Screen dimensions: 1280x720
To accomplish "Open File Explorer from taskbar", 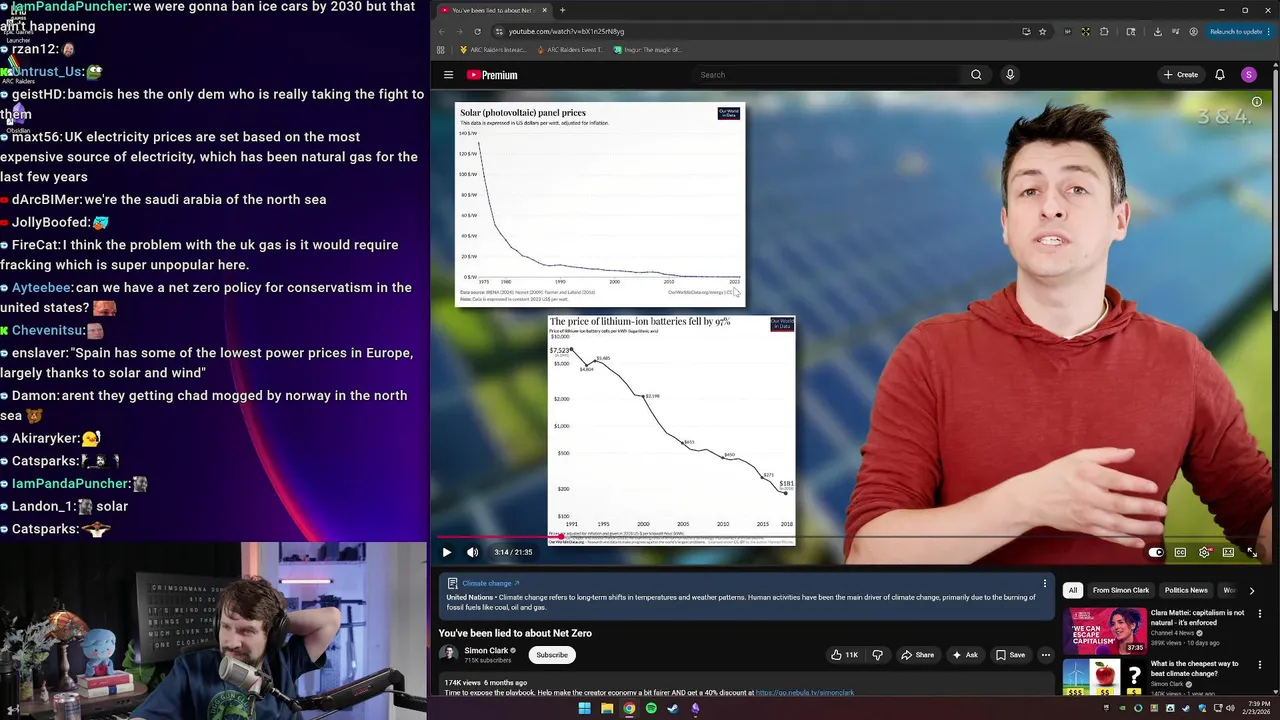I will tap(607, 708).
